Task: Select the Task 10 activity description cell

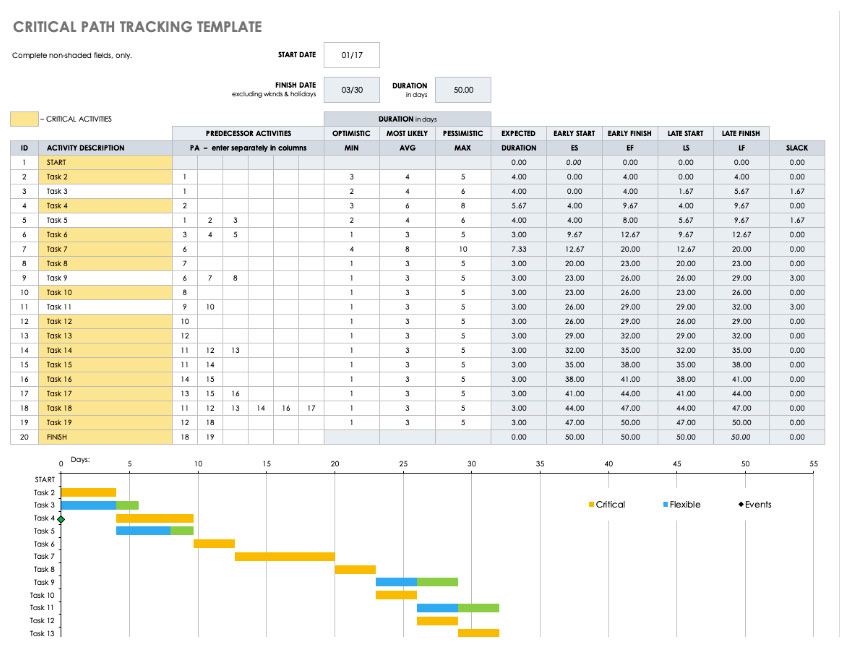Action: [x=105, y=292]
